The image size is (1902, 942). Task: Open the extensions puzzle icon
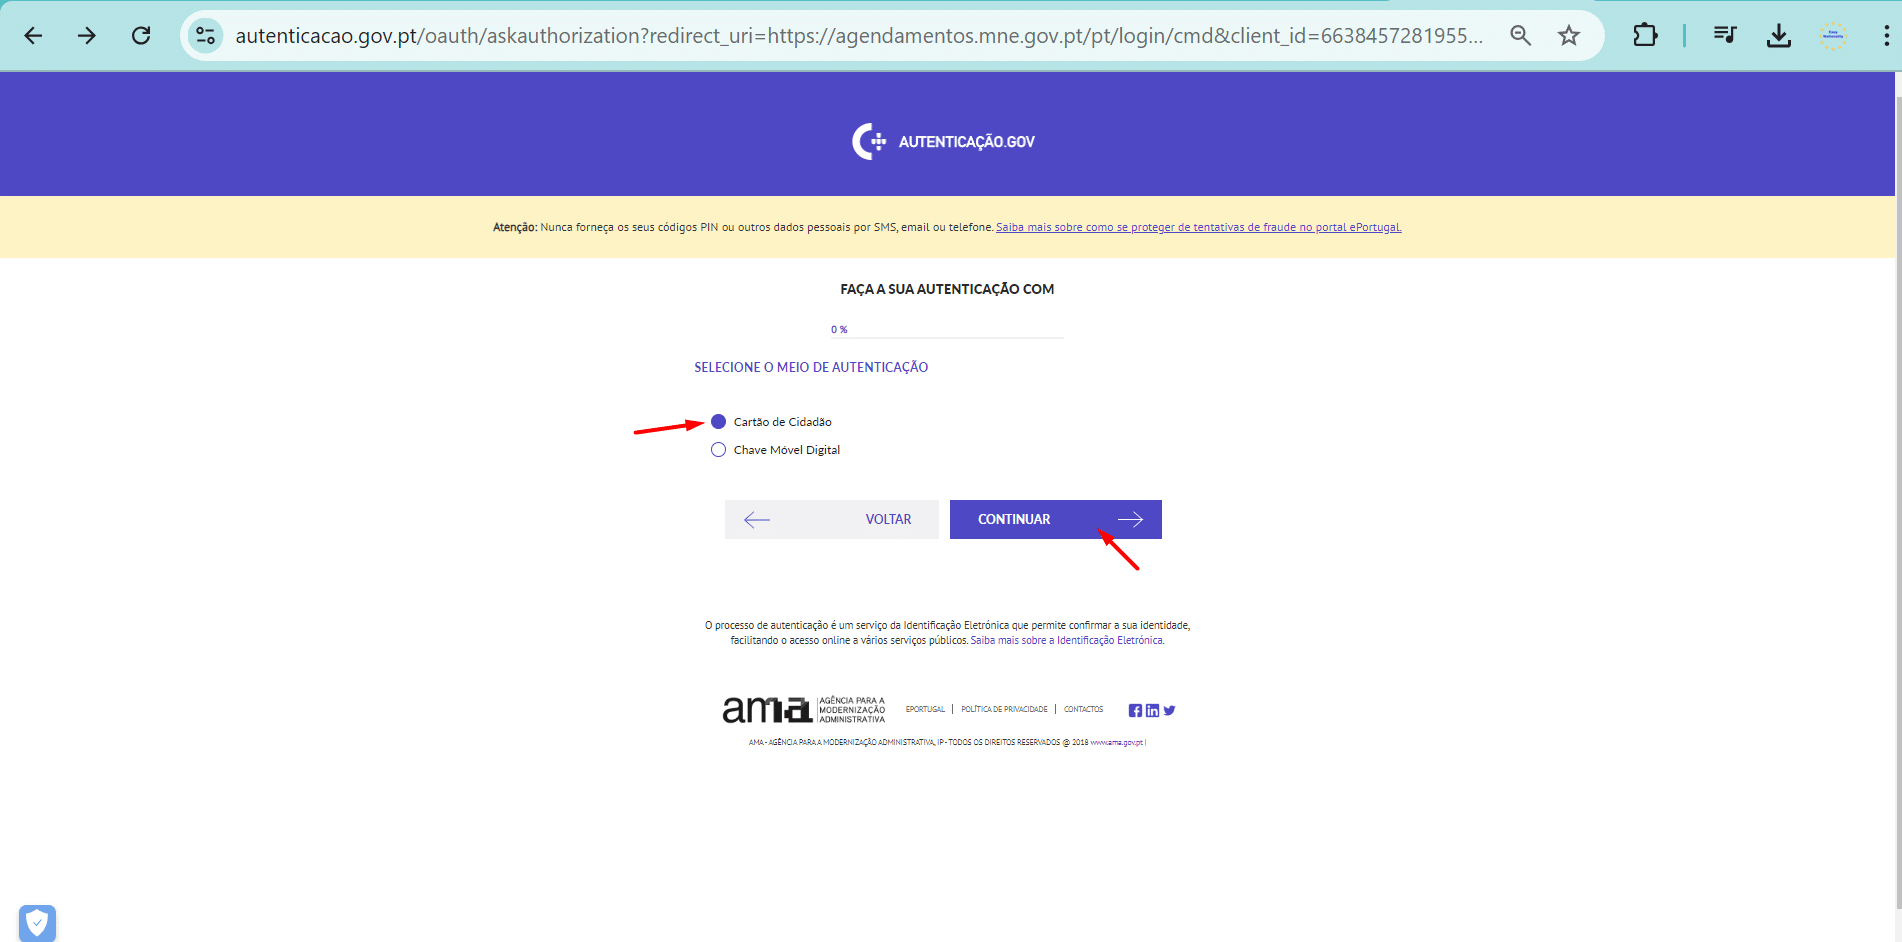(1645, 36)
